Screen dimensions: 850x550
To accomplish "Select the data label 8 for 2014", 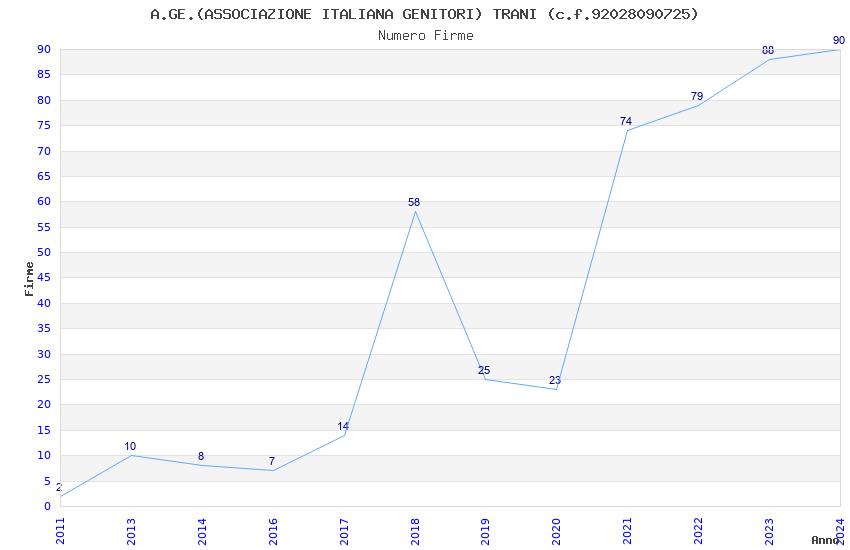I will coord(201,456).
